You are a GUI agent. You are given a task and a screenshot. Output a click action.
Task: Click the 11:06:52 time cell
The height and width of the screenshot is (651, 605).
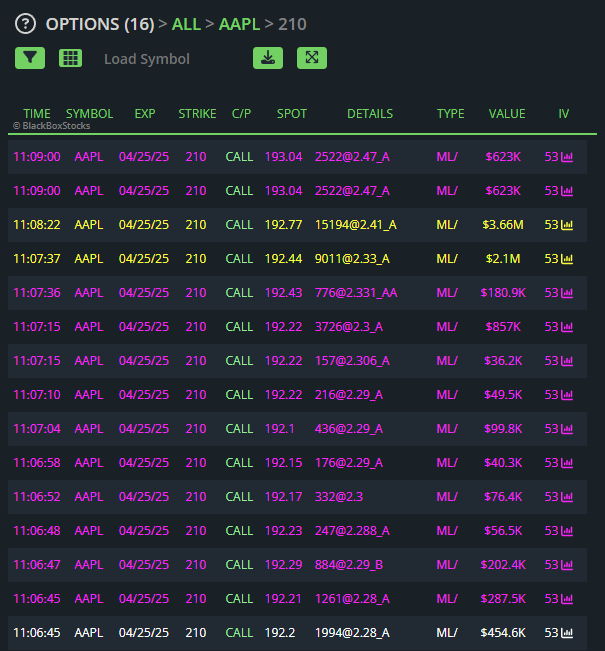click(x=37, y=497)
